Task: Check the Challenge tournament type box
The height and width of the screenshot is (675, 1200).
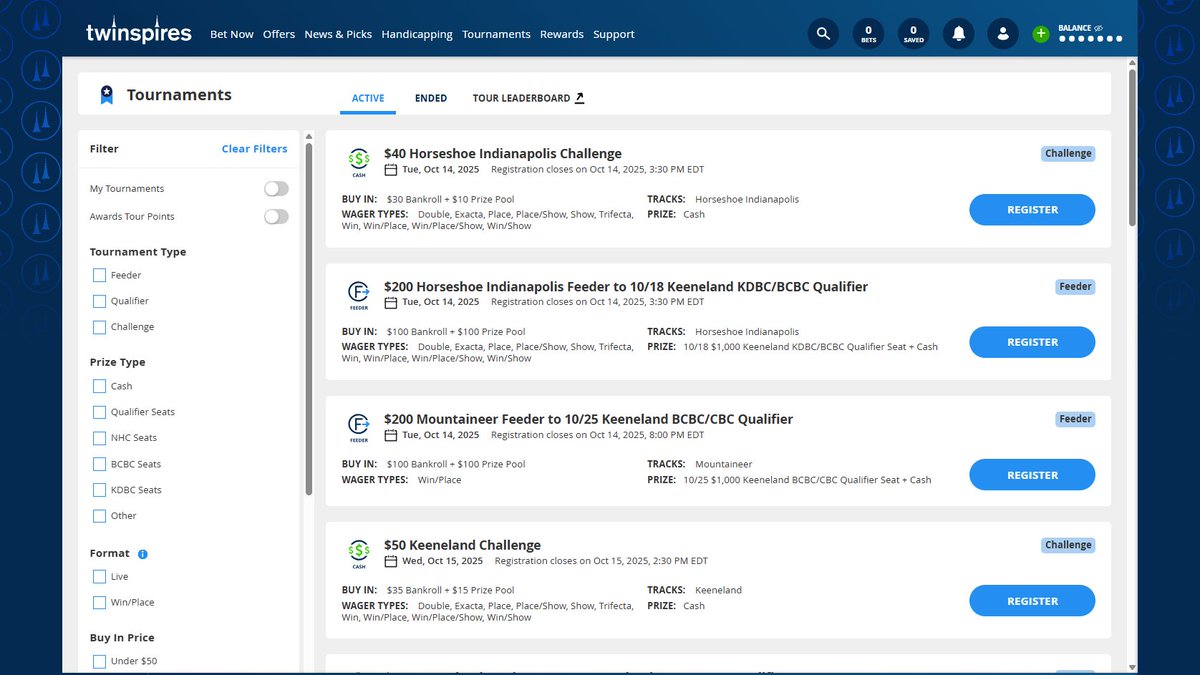Action: click(x=99, y=327)
